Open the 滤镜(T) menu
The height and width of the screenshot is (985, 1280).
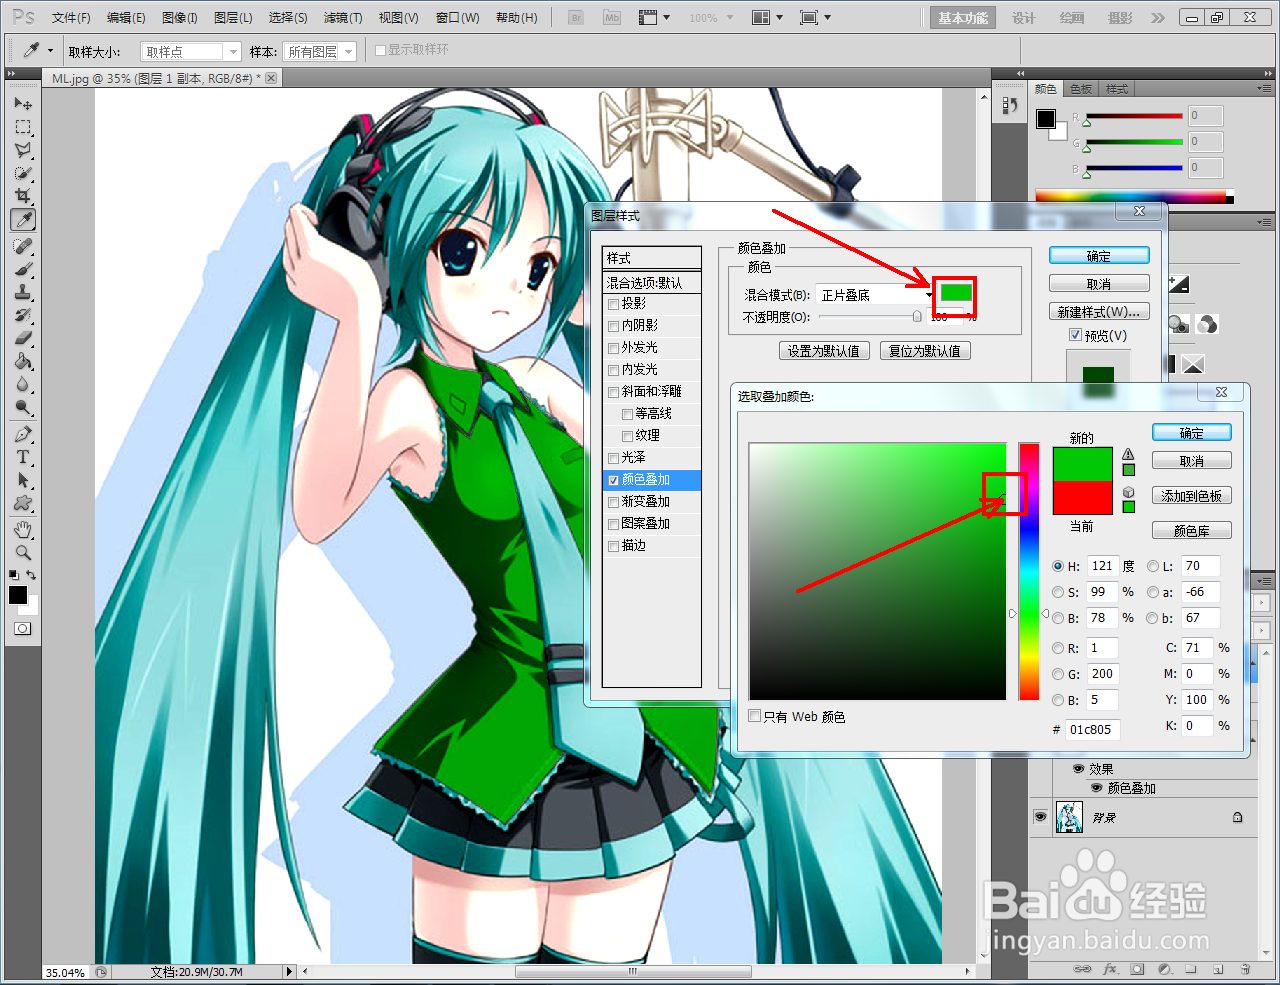pos(343,18)
